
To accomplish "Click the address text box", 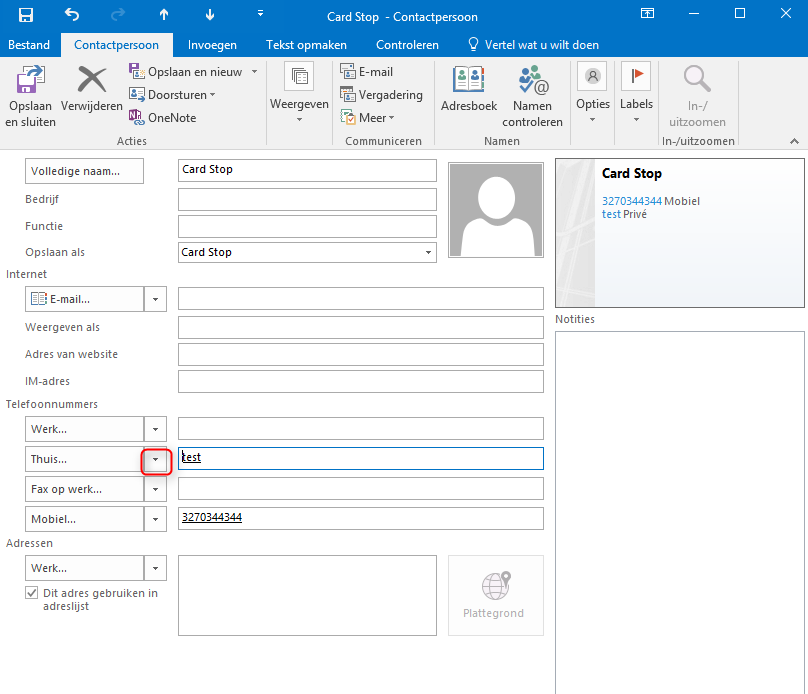I will click(307, 596).
